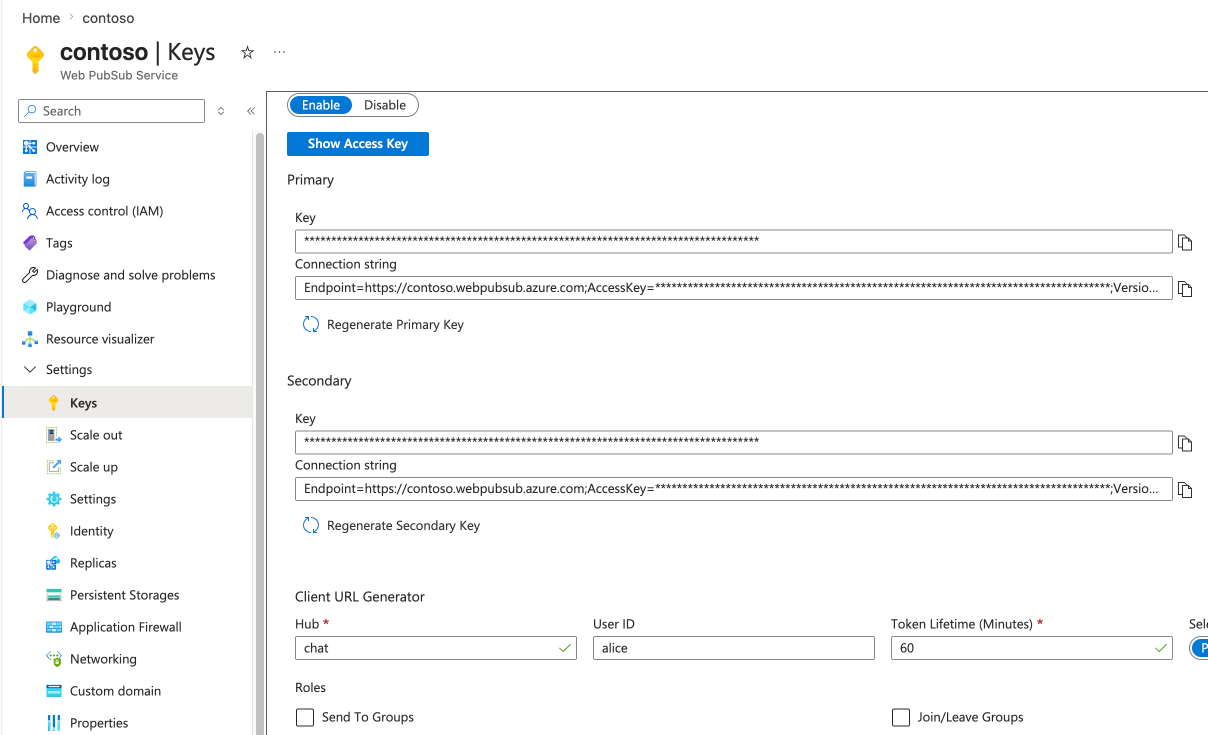1208x735 pixels.
Task: Click the Primary Connection string field
Action: (x=734, y=288)
